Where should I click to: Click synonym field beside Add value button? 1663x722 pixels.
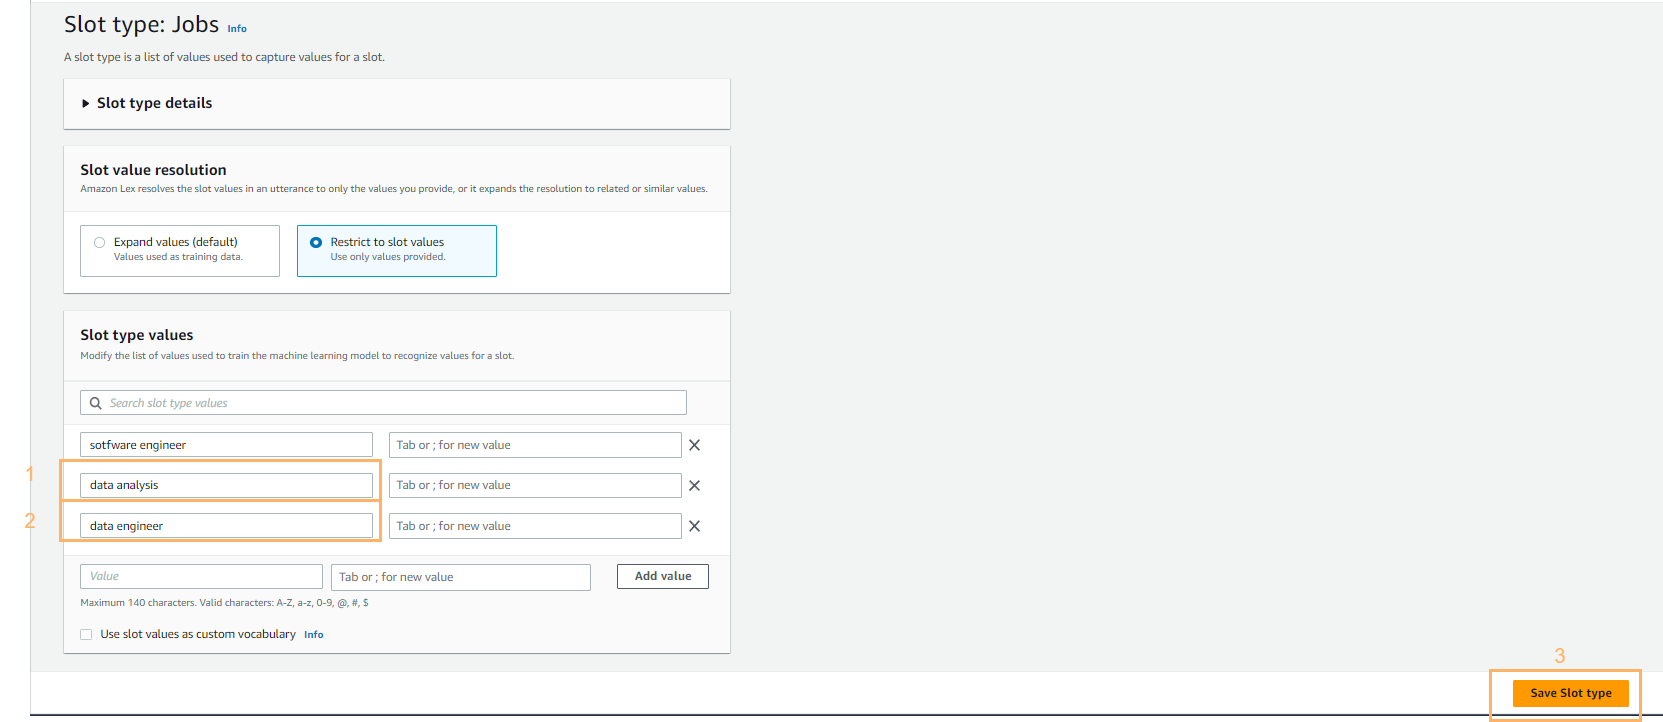pos(461,577)
